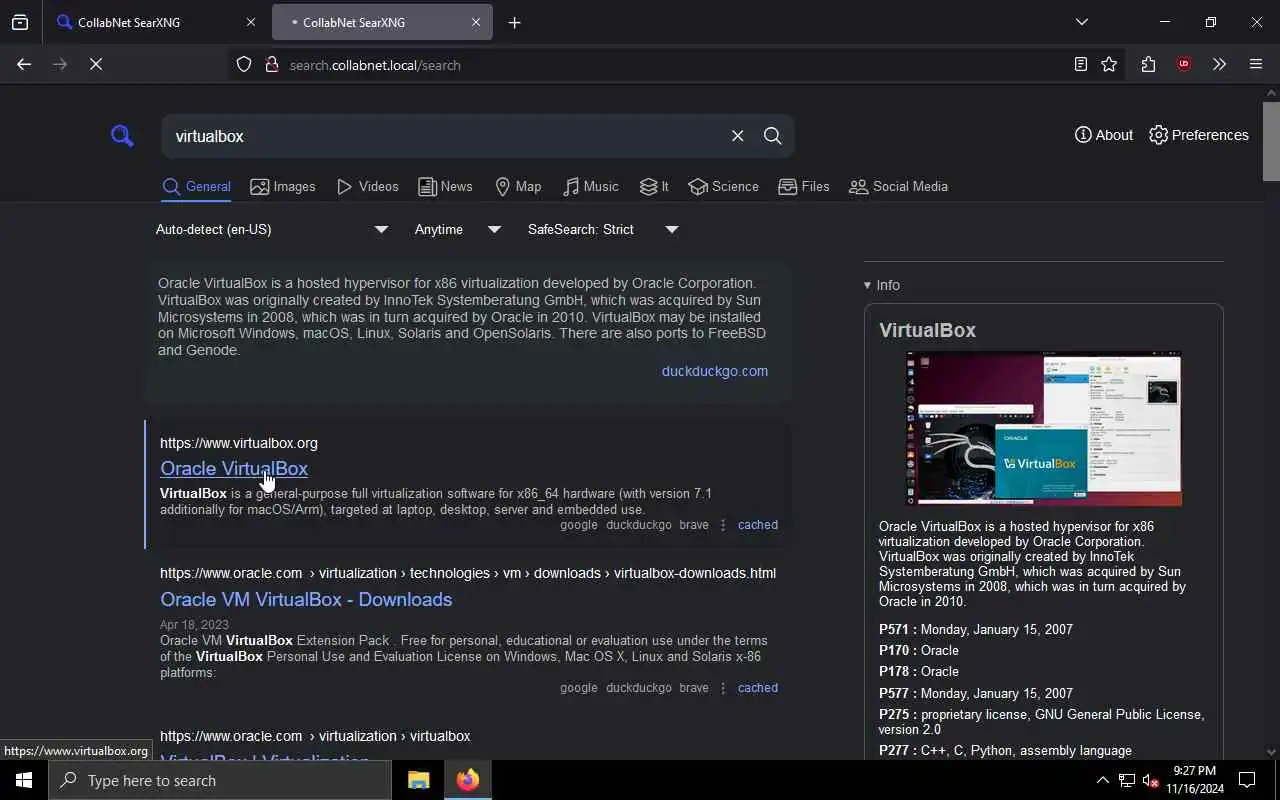Go back to the previous page
Image resolution: width=1280 pixels, height=800 pixels.
coord(24,64)
